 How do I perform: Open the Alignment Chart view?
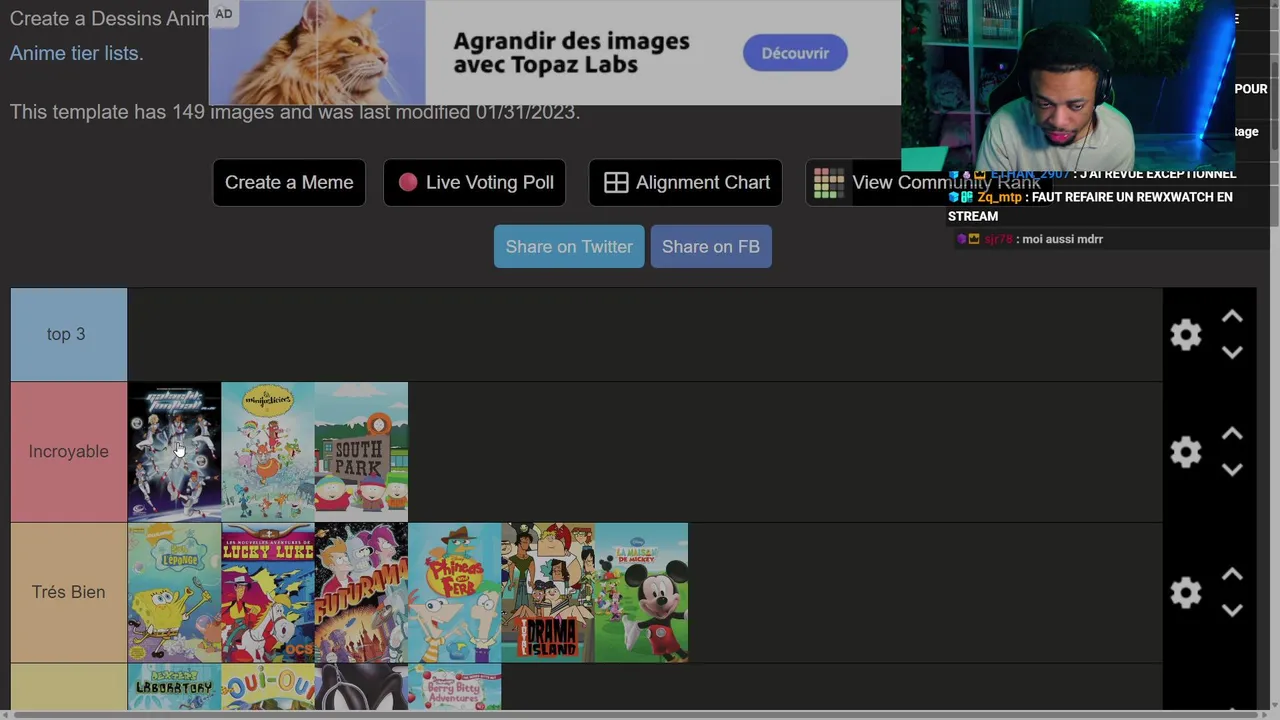point(686,182)
